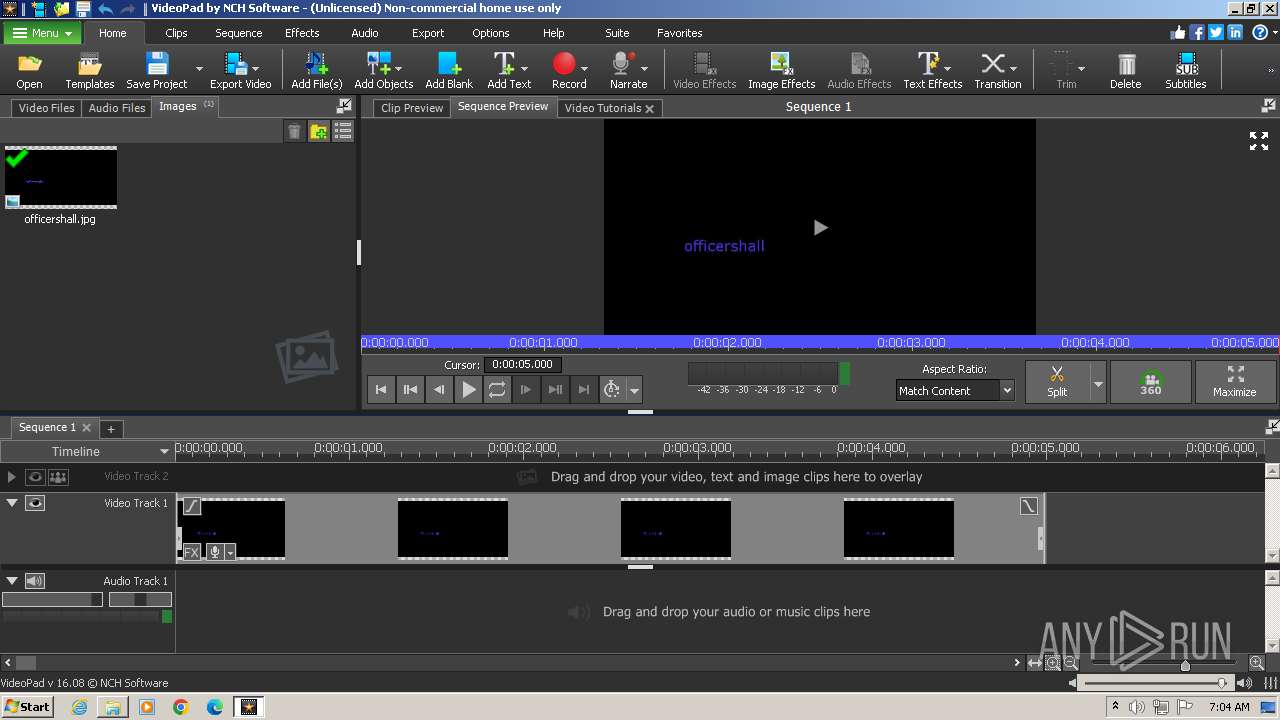The image size is (1280, 720).
Task: Open Chrome from the taskbar
Action: (181, 707)
